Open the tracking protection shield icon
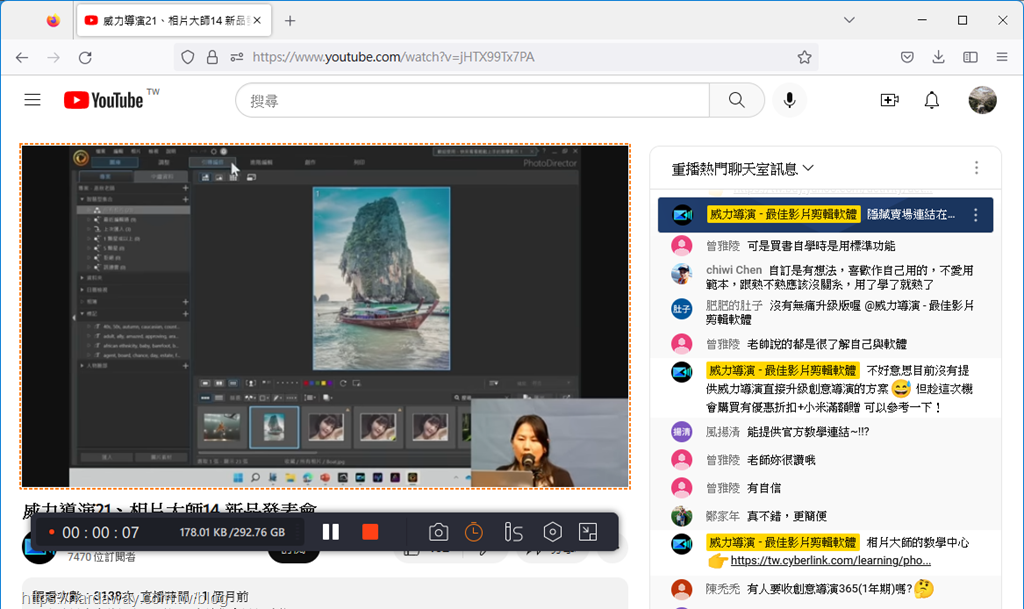This screenshot has width=1024, height=609. click(187, 57)
